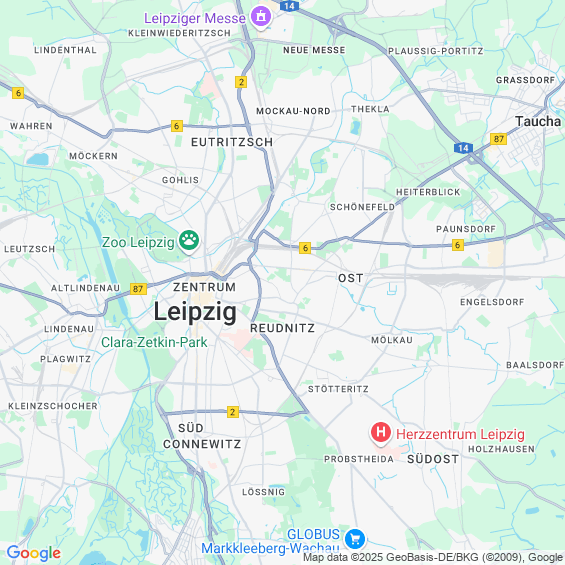Open the Google logo link
Viewport: 565px width, 565px height.
click(34, 553)
